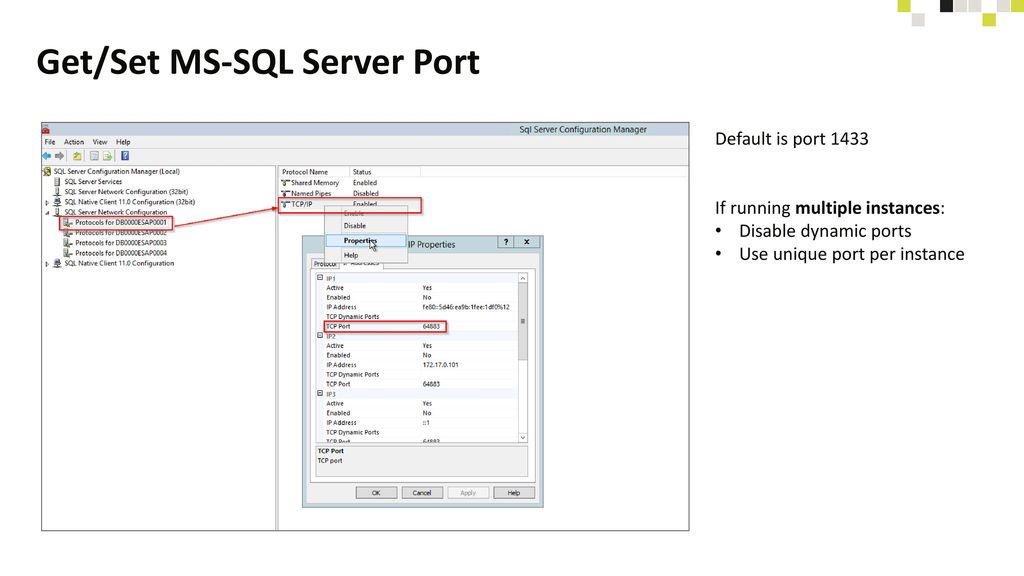
Task: Click the Apply button
Action: (x=468, y=493)
